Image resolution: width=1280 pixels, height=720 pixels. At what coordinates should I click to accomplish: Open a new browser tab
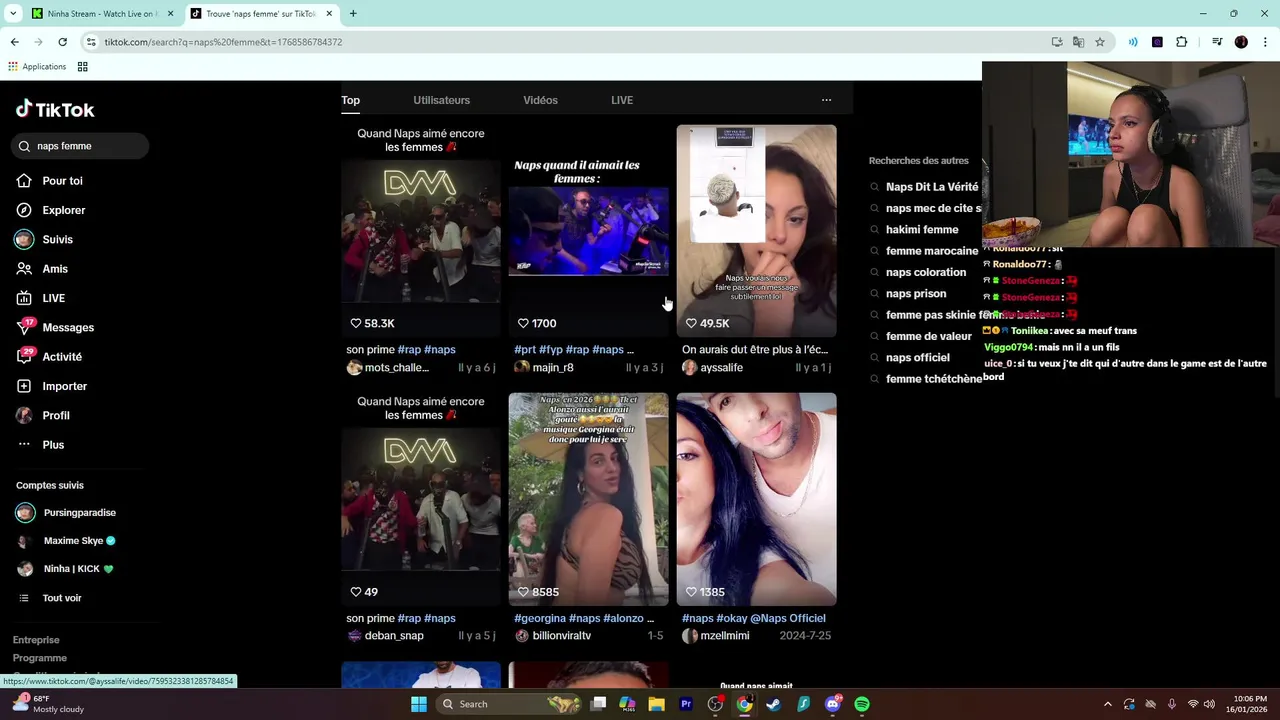[x=353, y=14]
